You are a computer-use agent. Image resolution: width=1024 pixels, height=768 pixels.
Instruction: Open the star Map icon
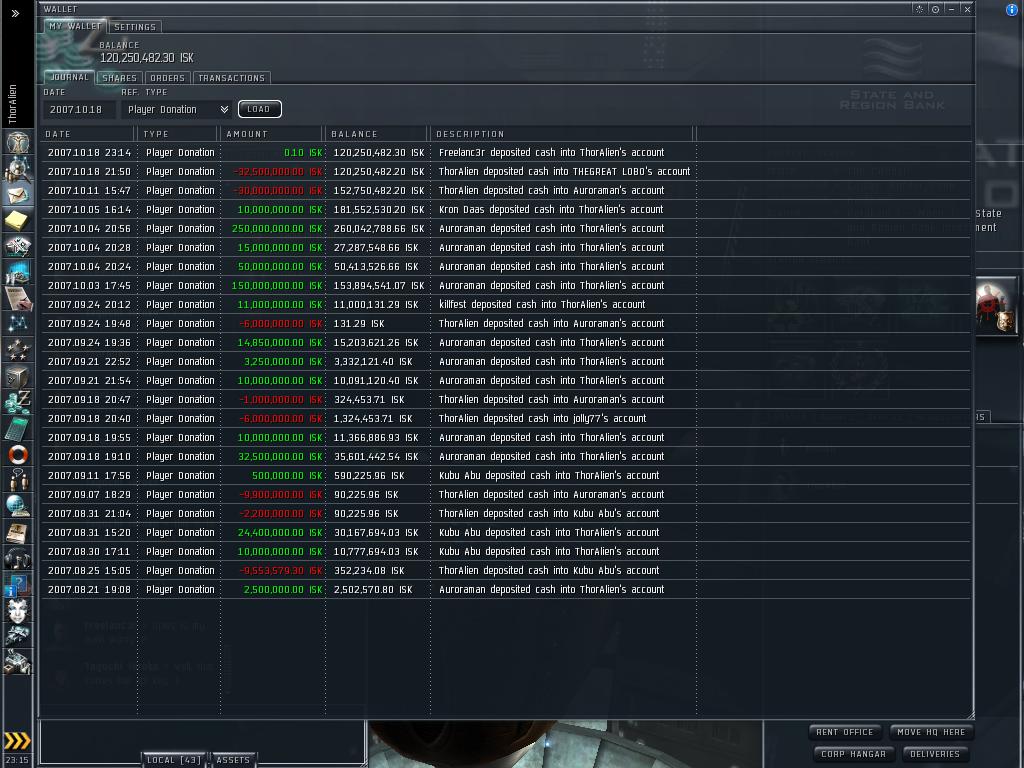18,325
